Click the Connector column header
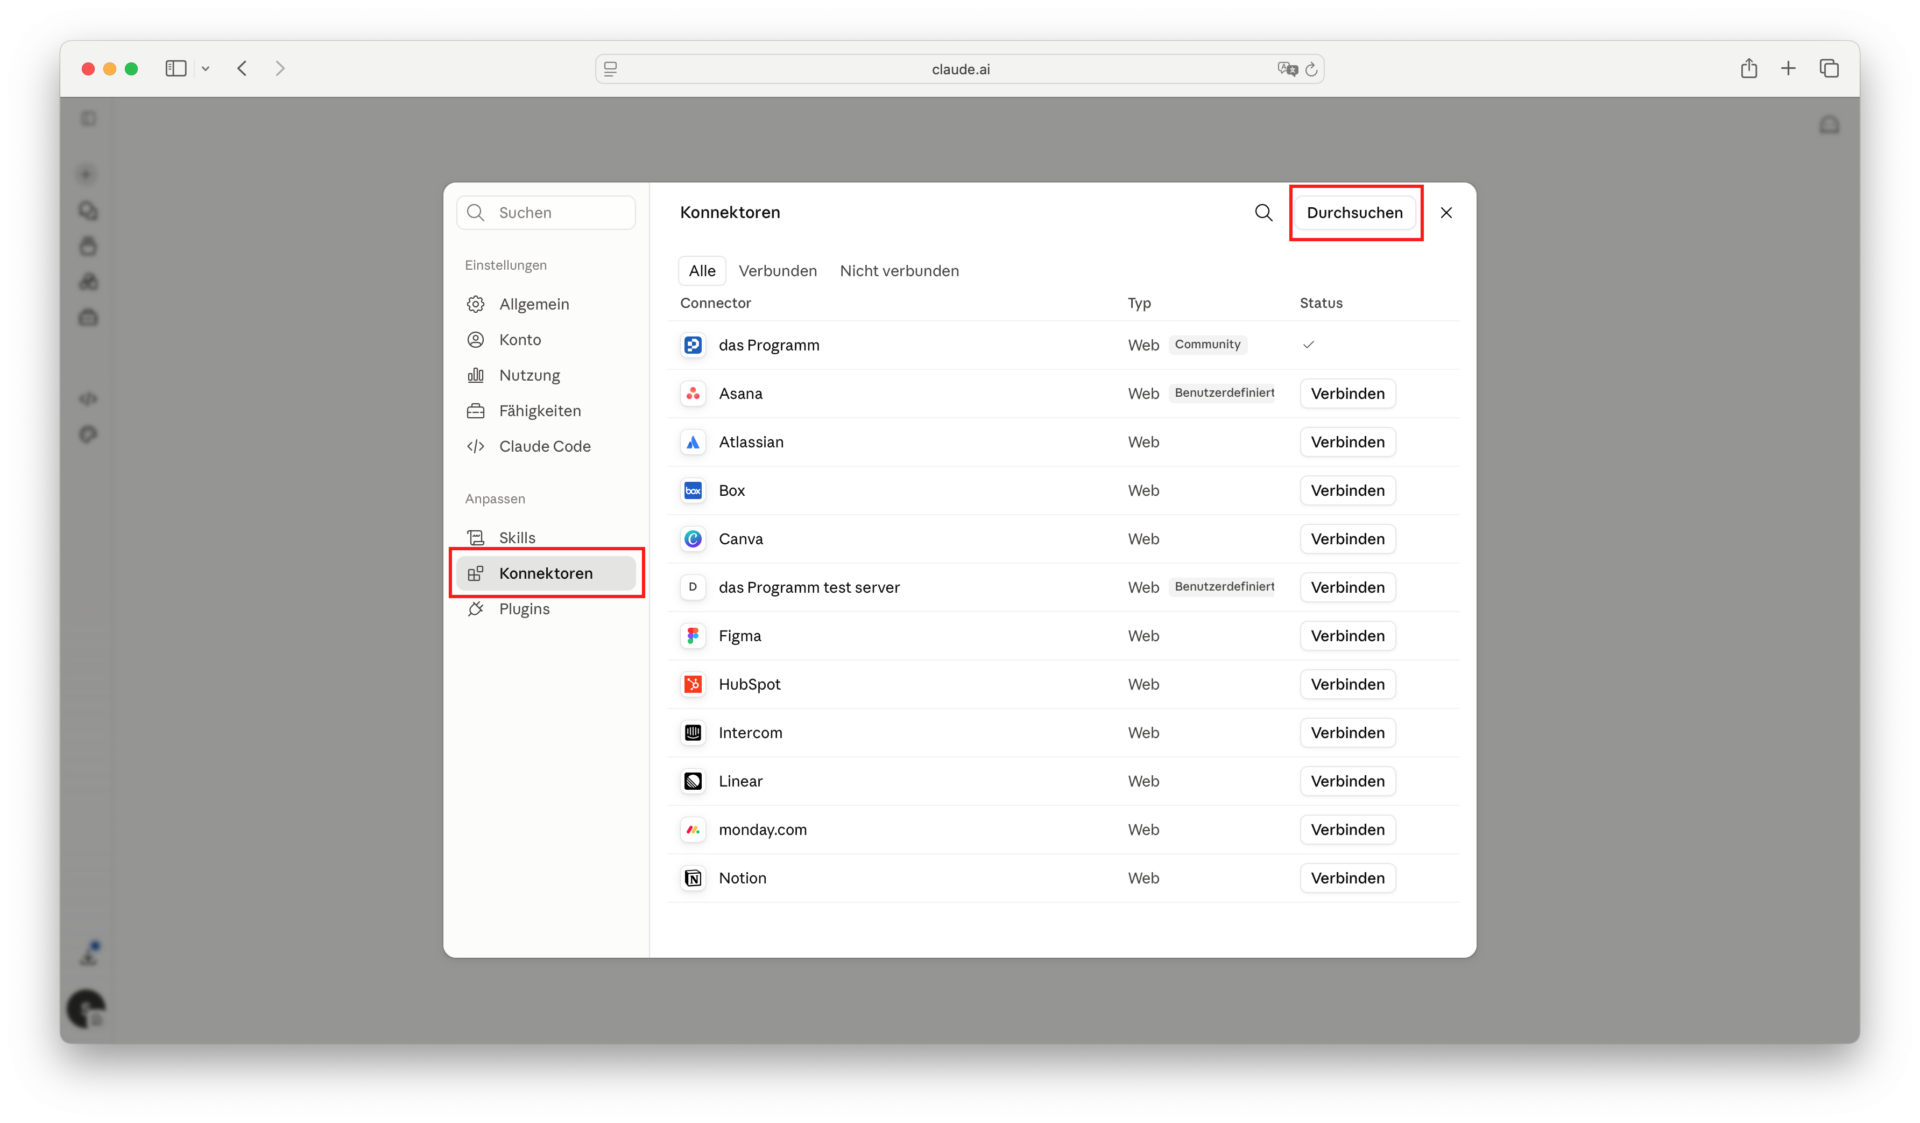Viewport: 1920px width, 1123px height. 715,303
